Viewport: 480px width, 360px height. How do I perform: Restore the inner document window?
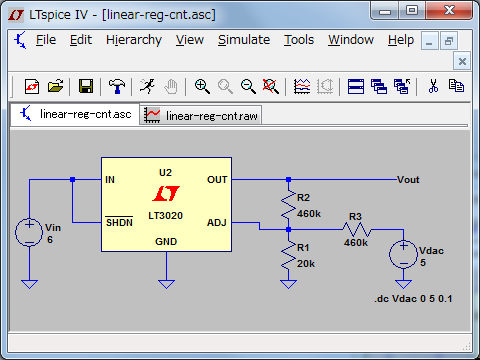pyautogui.click(x=449, y=41)
